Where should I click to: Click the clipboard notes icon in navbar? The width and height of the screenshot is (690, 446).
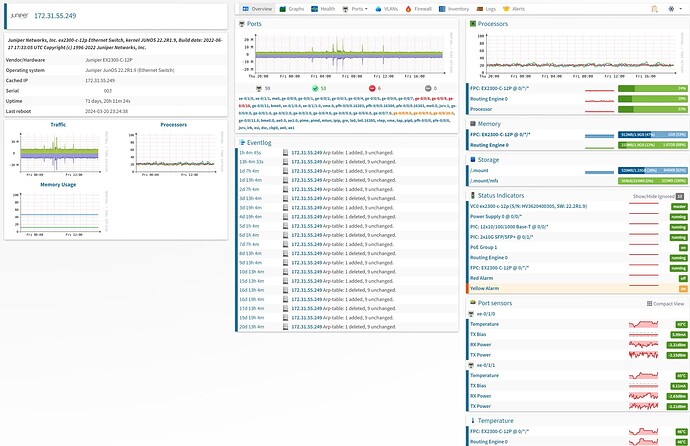pos(654,9)
